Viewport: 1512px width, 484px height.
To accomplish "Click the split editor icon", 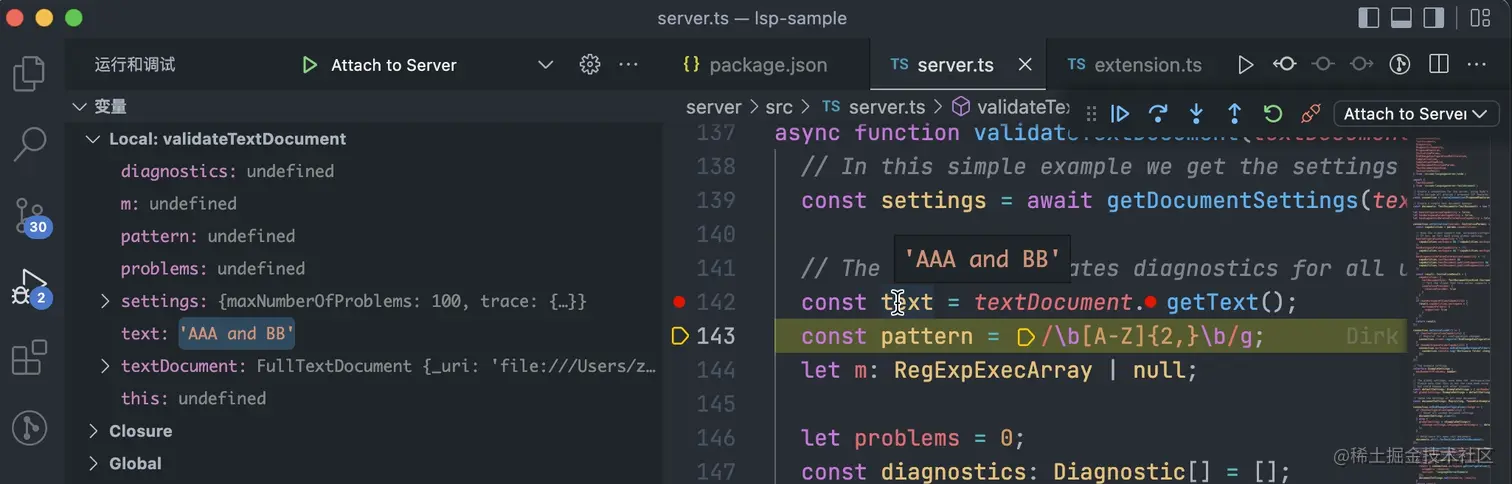I will 1439,64.
